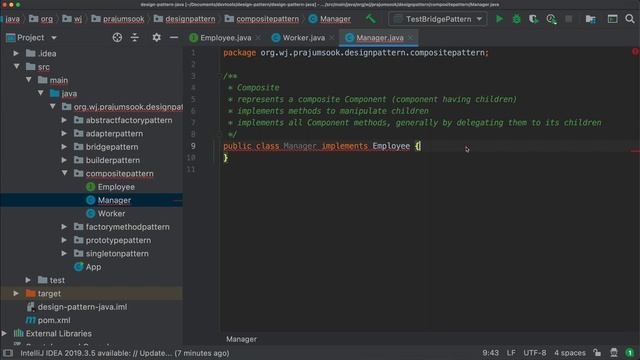Start debugging with the bug icon

(516, 19)
